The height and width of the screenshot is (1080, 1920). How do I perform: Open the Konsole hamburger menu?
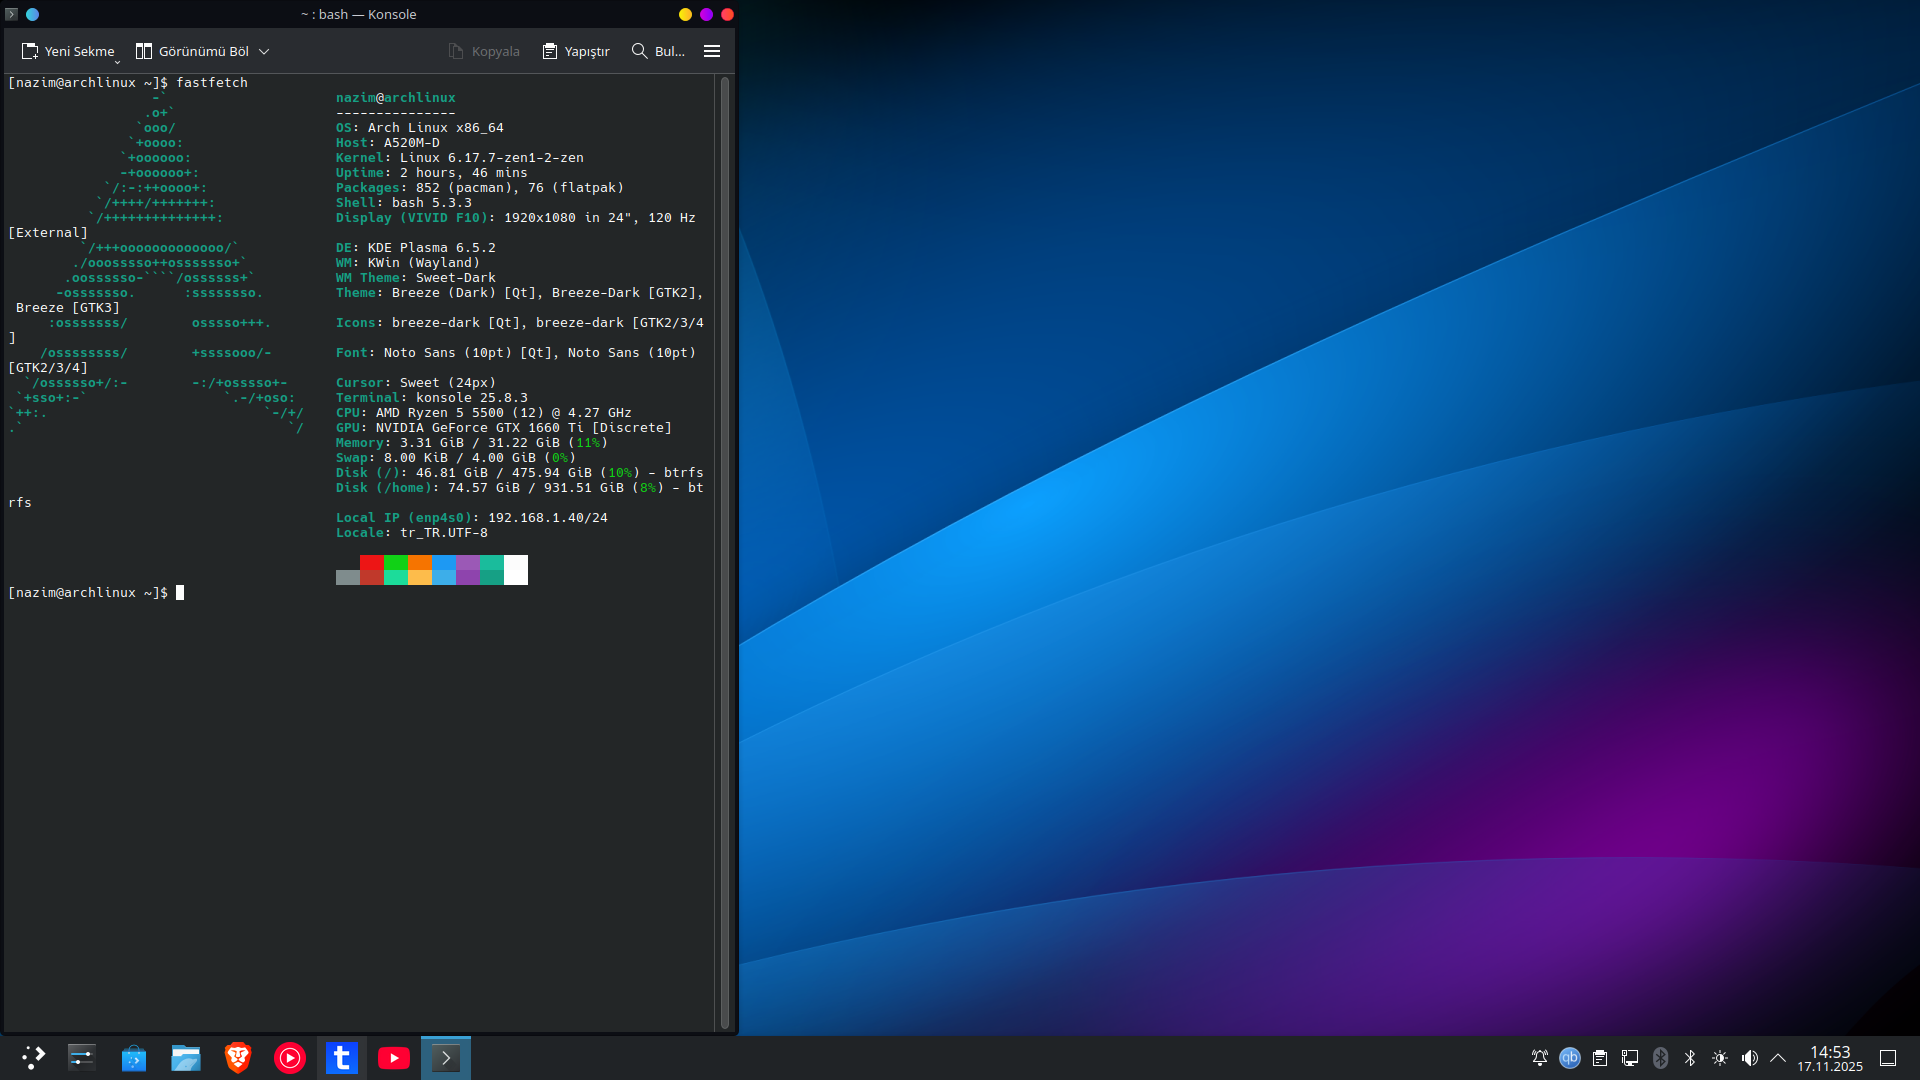coord(712,51)
